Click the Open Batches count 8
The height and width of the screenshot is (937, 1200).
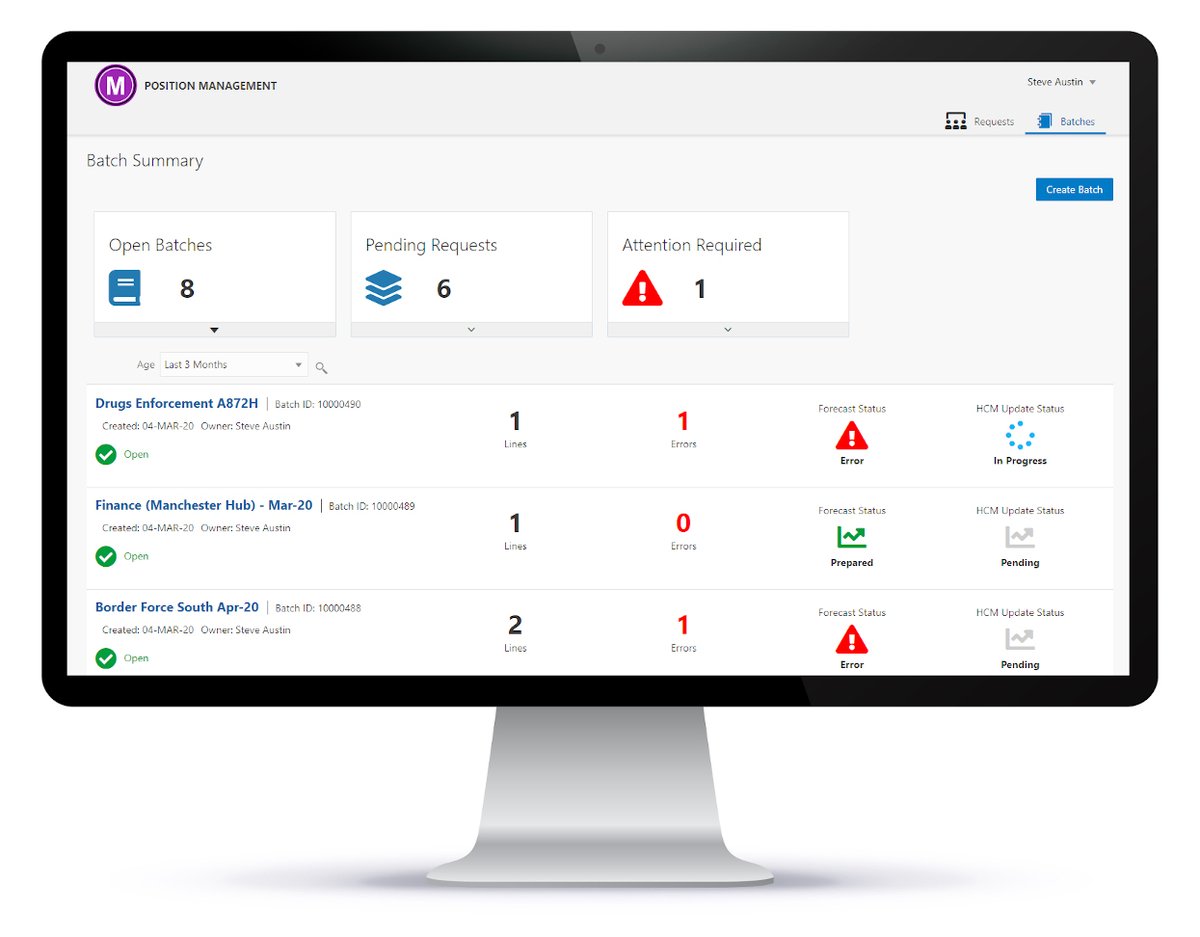point(187,289)
